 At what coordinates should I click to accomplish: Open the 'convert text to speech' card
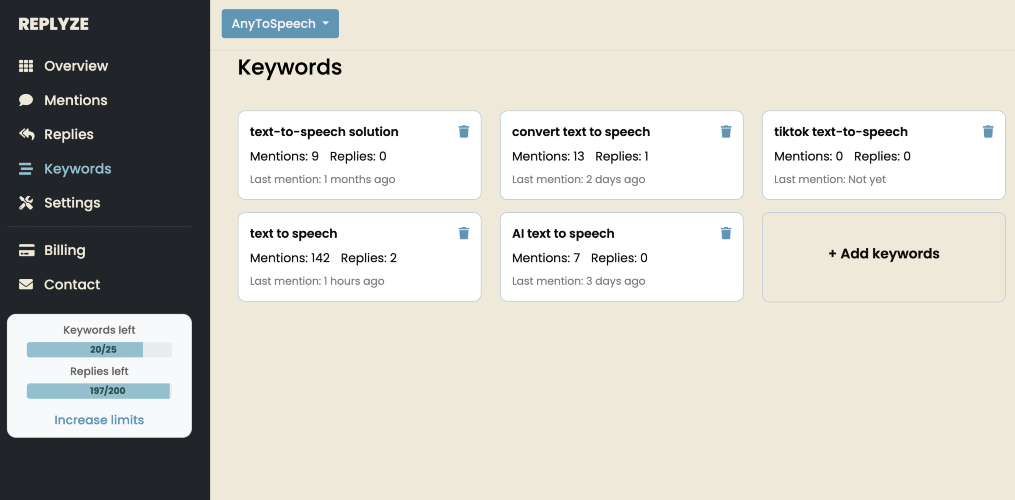pyautogui.click(x=610, y=155)
